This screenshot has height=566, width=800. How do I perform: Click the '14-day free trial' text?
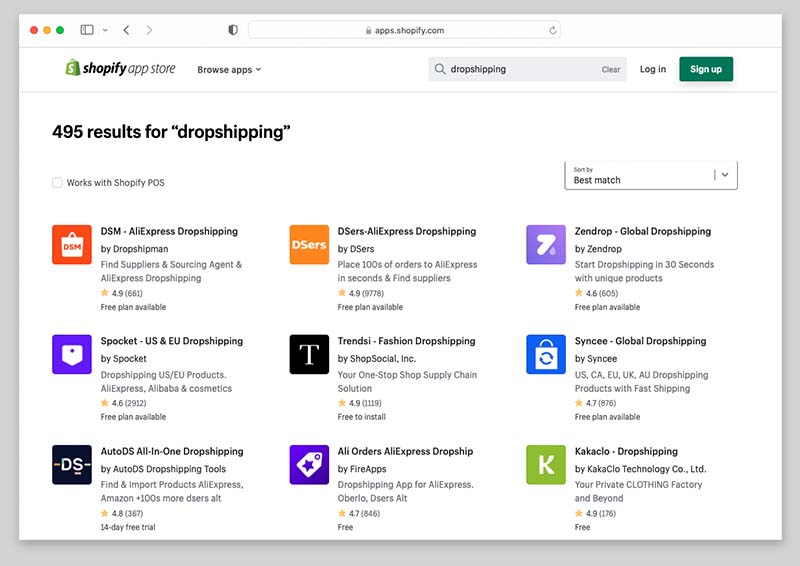[x=128, y=527]
